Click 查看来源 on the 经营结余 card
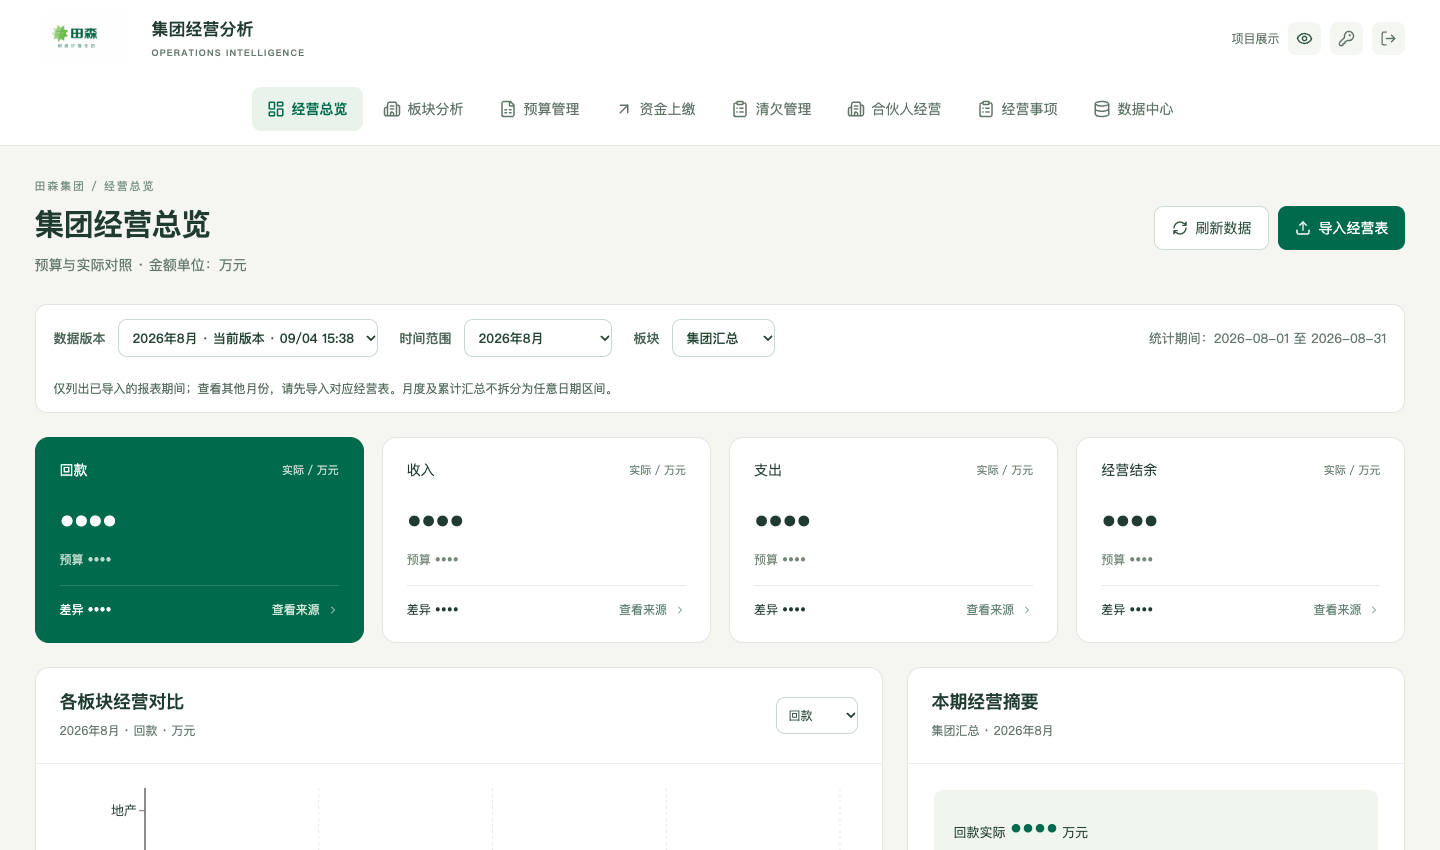 [x=1345, y=610]
